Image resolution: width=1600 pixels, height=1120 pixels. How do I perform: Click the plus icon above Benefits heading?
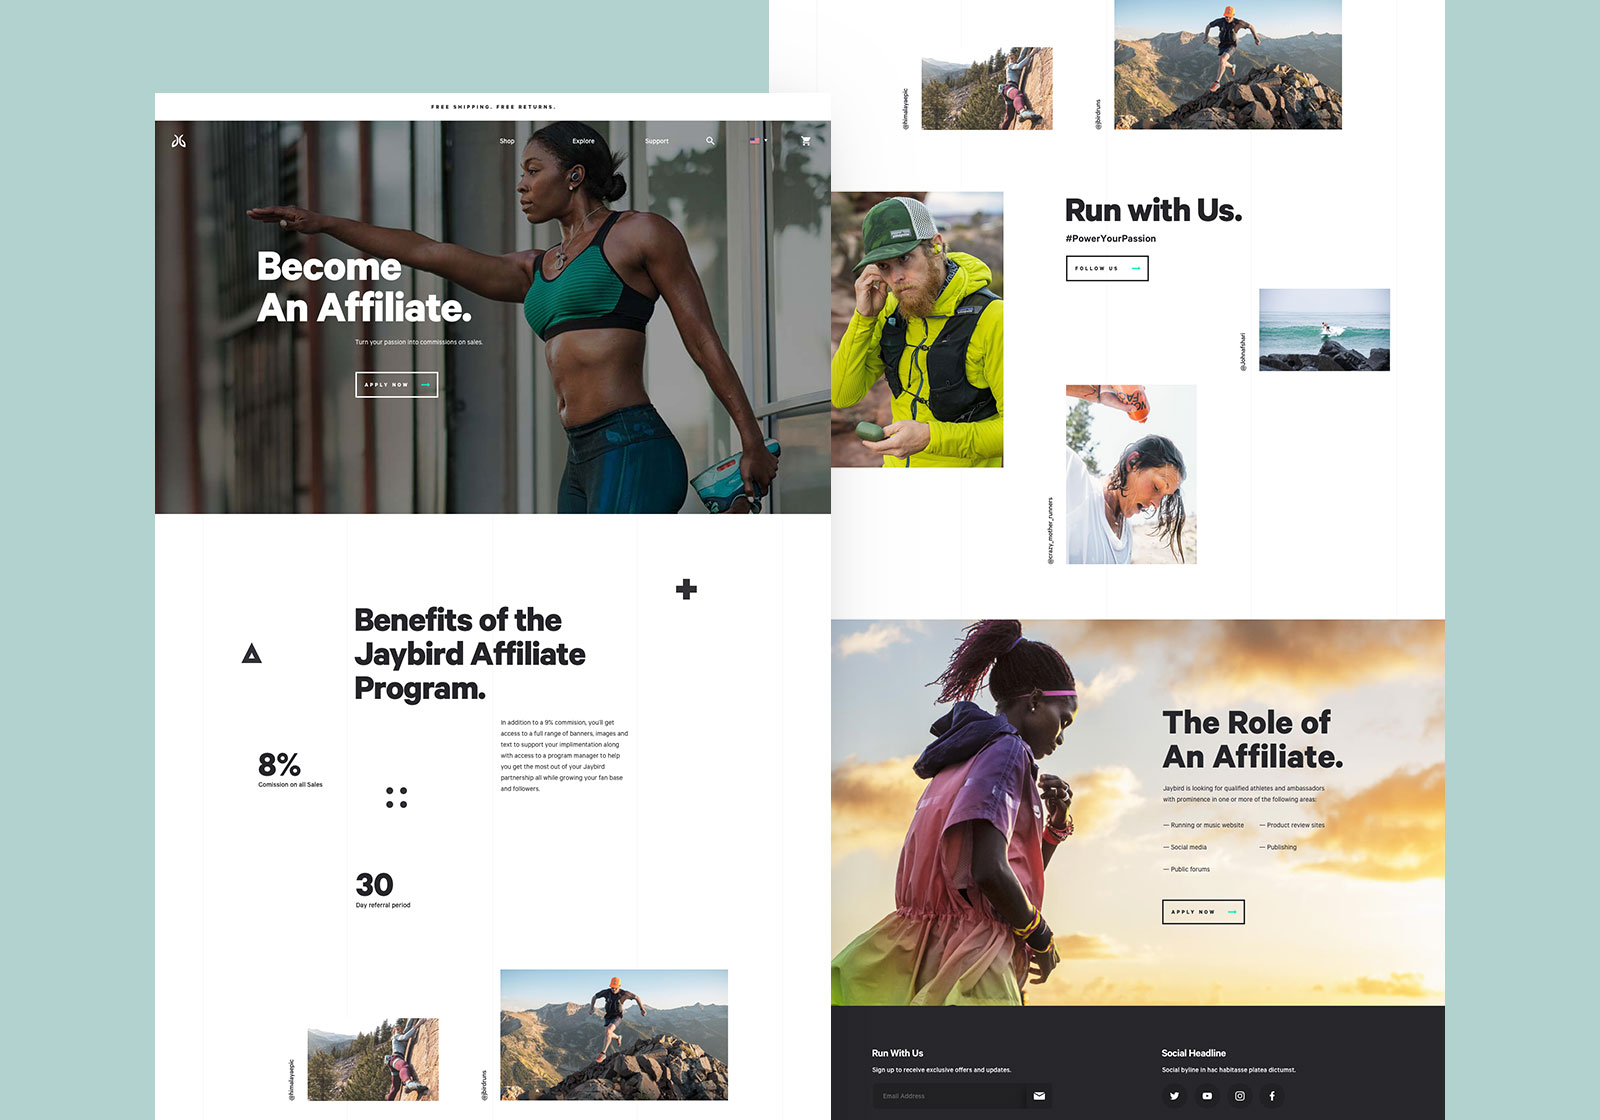[686, 589]
